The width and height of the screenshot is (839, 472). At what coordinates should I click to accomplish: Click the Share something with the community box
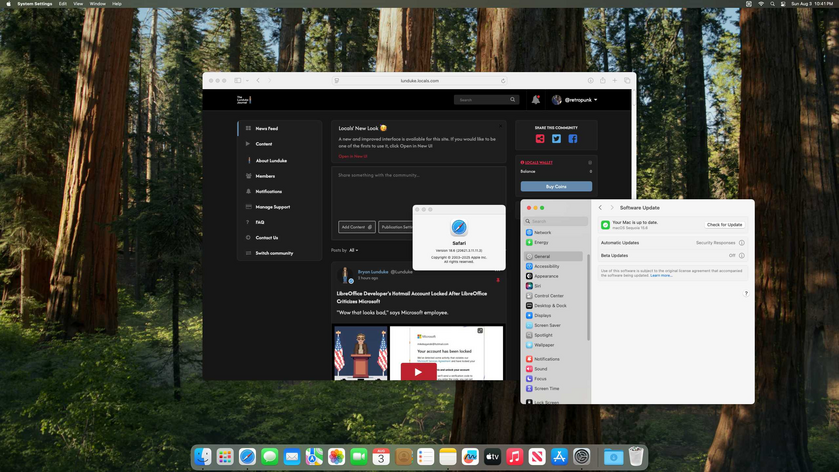point(418,192)
